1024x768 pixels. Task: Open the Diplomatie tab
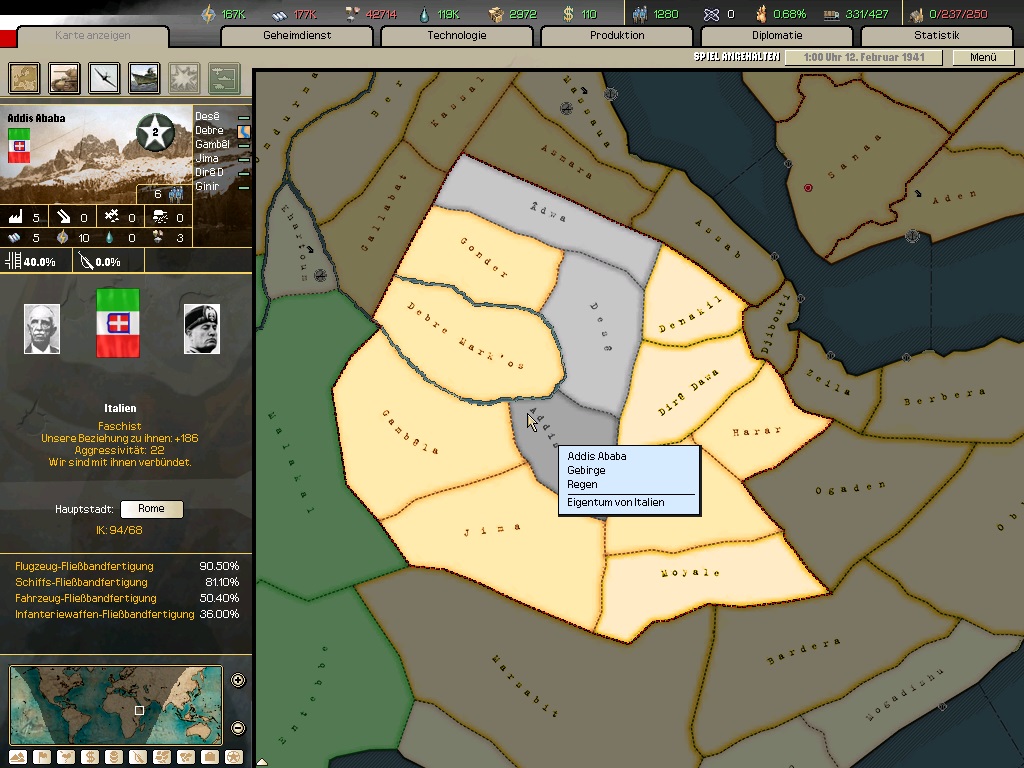776,36
